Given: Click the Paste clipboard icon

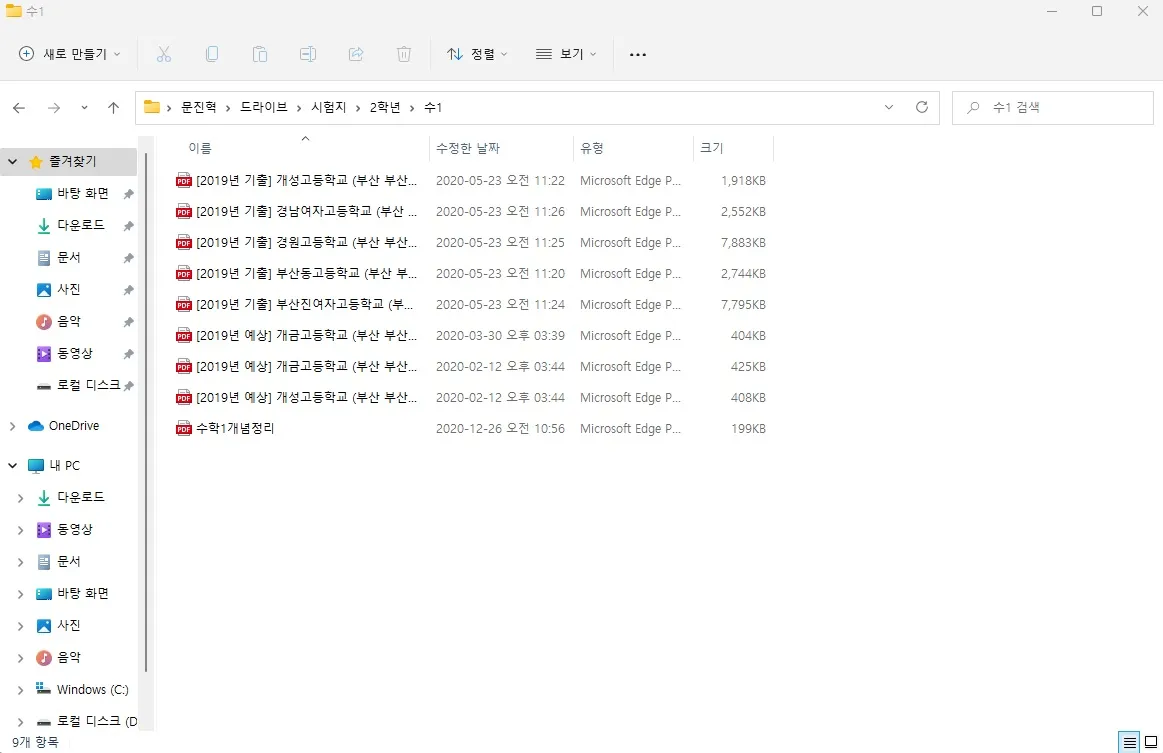Looking at the screenshot, I should (260, 54).
